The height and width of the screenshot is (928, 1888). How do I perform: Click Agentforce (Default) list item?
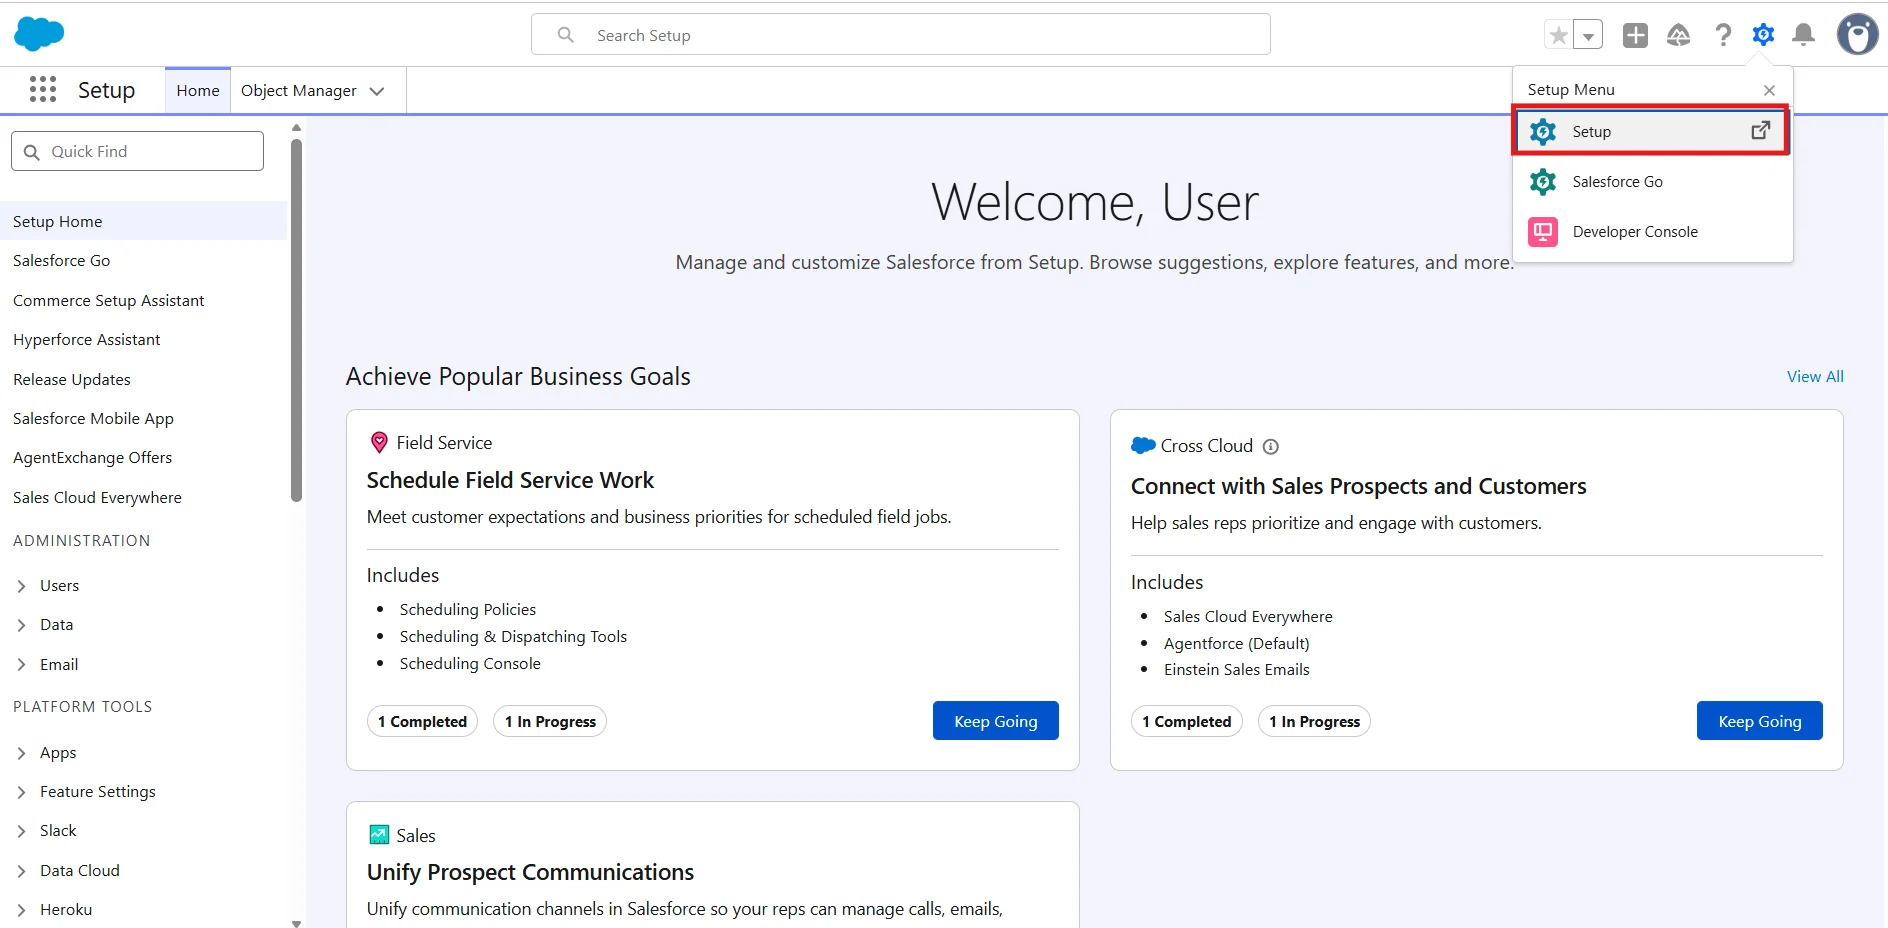pyautogui.click(x=1236, y=644)
